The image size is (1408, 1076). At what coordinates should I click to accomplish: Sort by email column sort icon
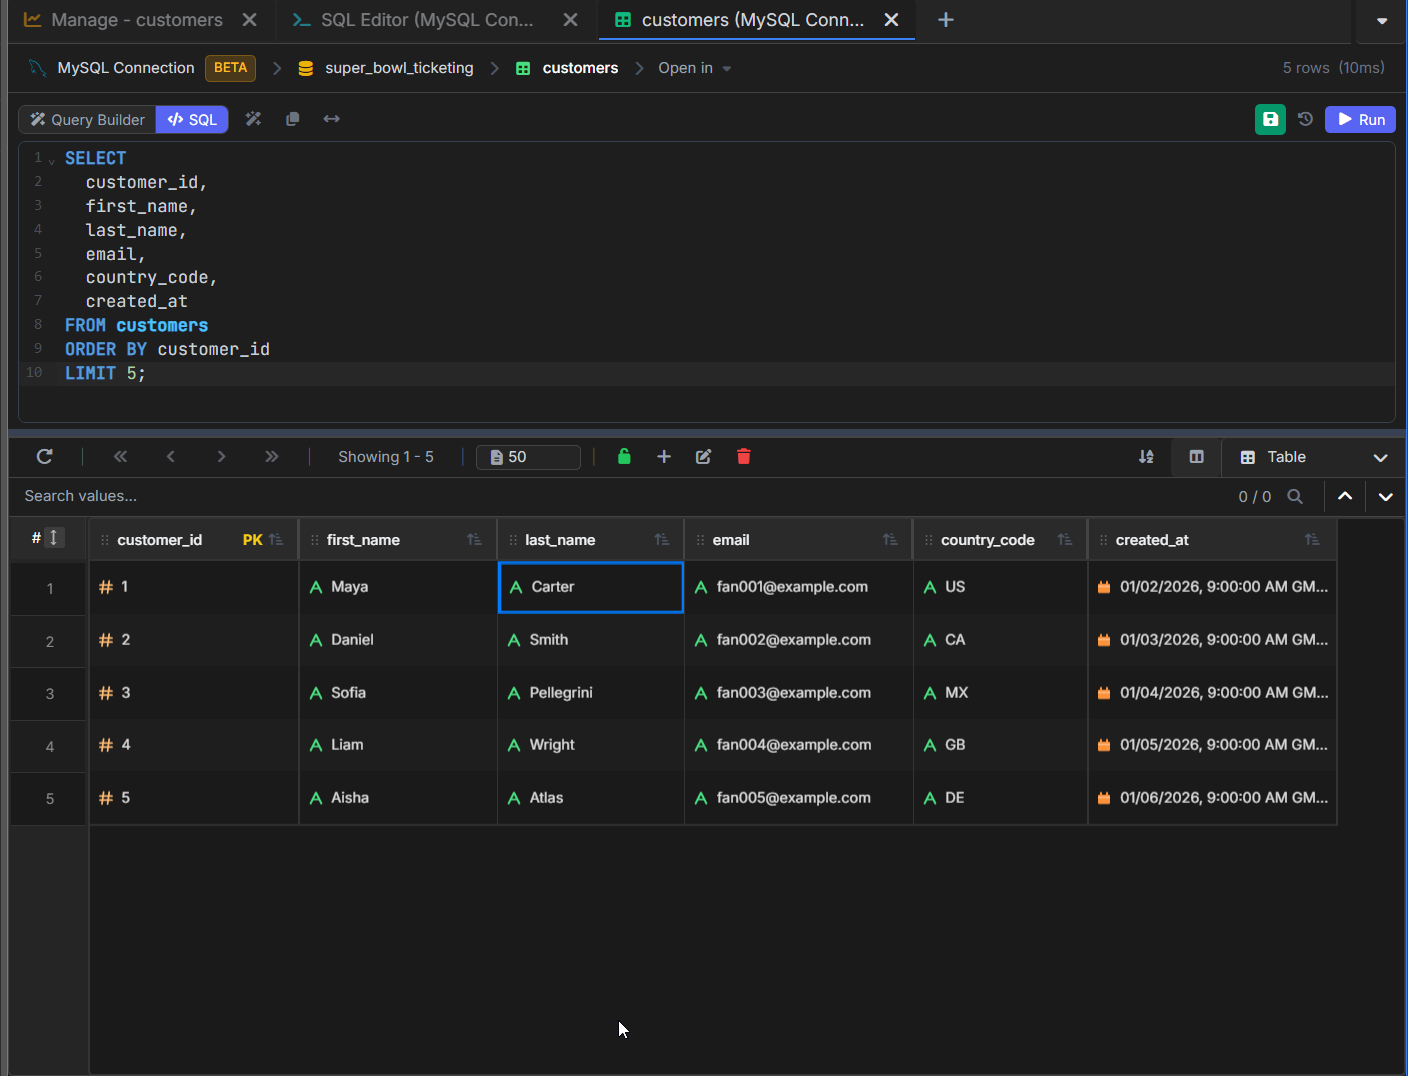coord(890,540)
